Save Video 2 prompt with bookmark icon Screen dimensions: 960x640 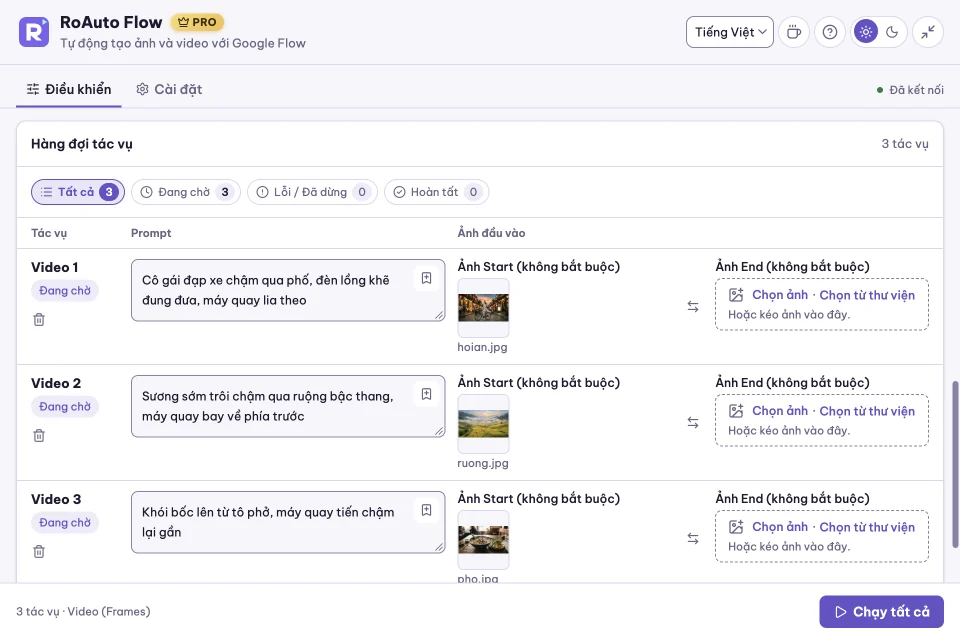pos(427,394)
